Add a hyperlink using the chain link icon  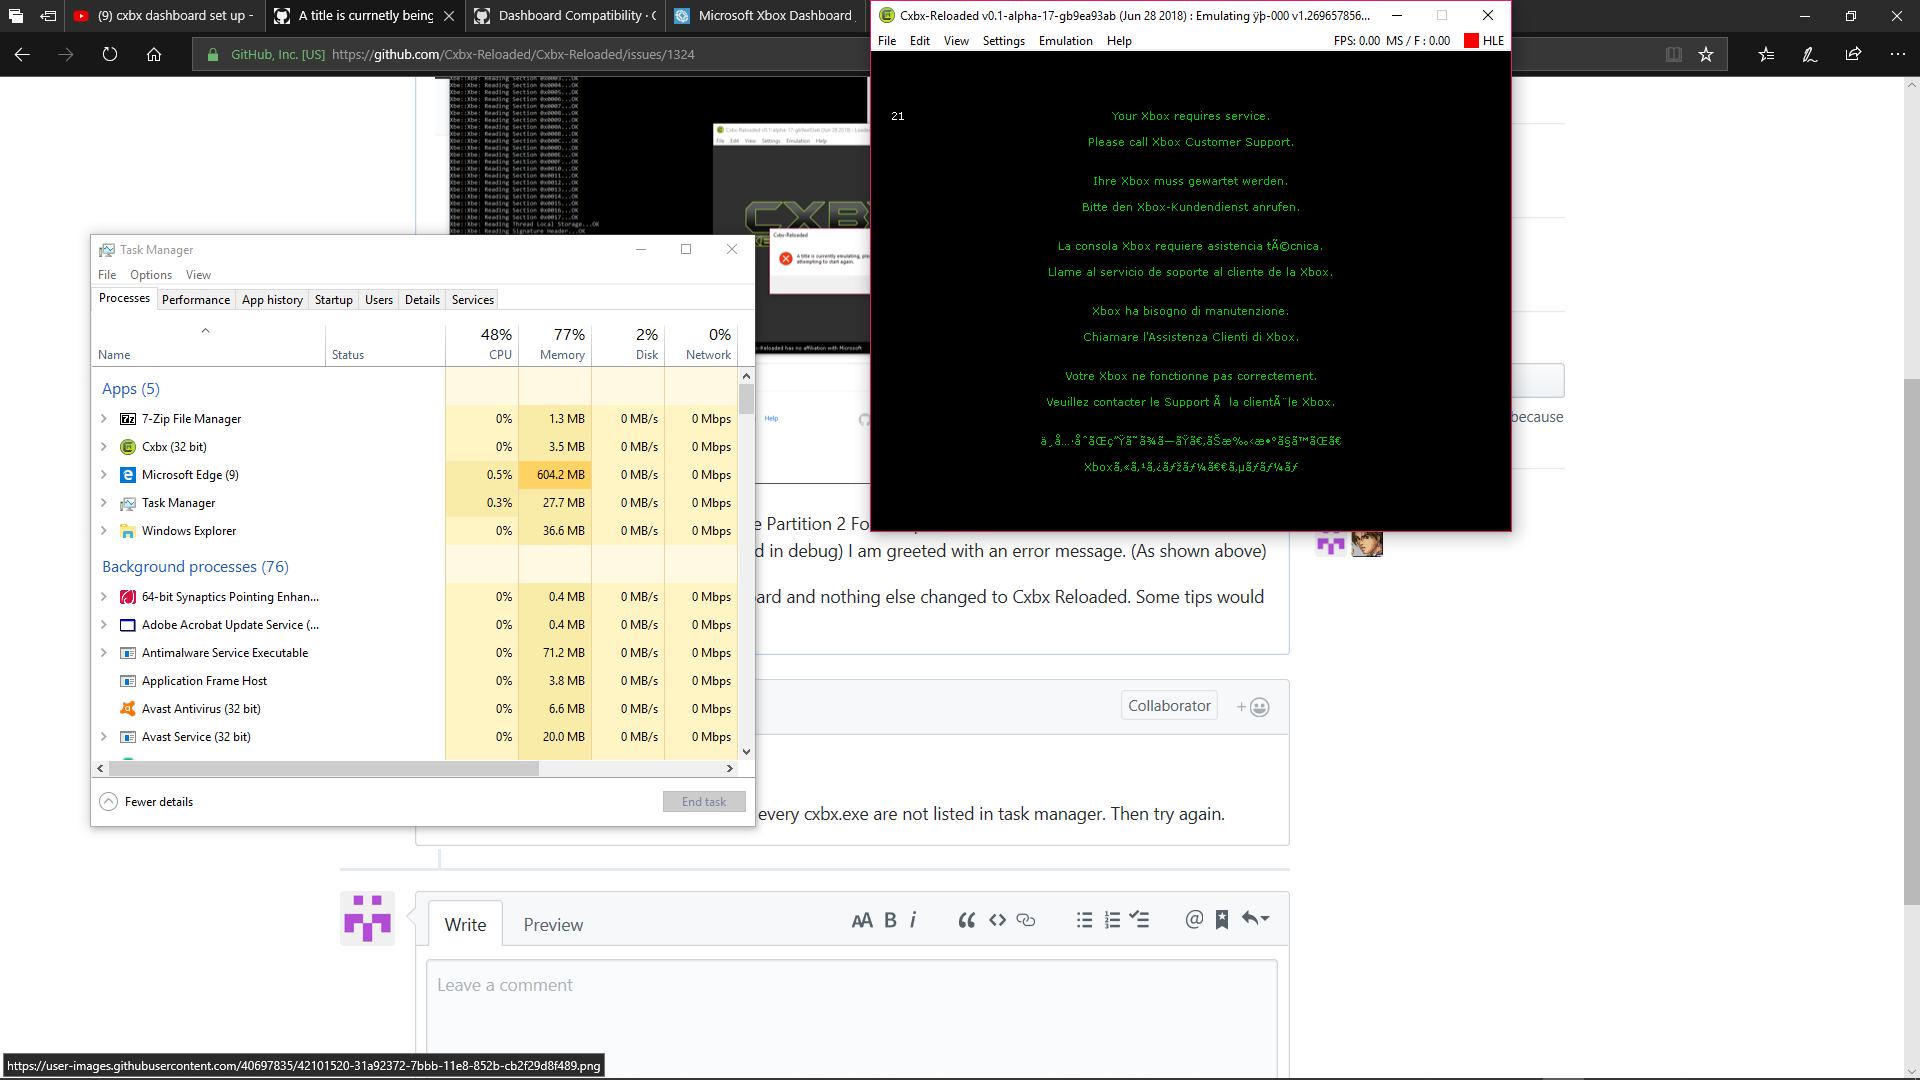[1026, 919]
